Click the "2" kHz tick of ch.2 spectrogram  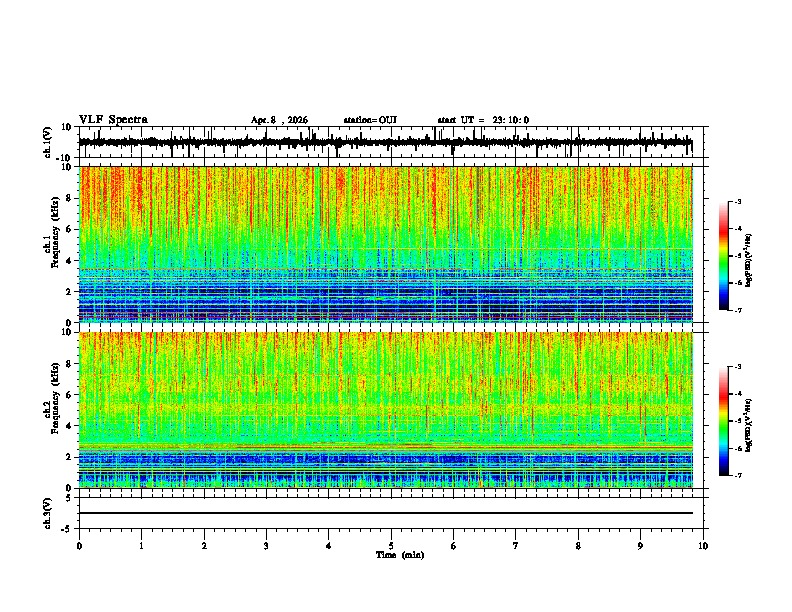(69, 457)
